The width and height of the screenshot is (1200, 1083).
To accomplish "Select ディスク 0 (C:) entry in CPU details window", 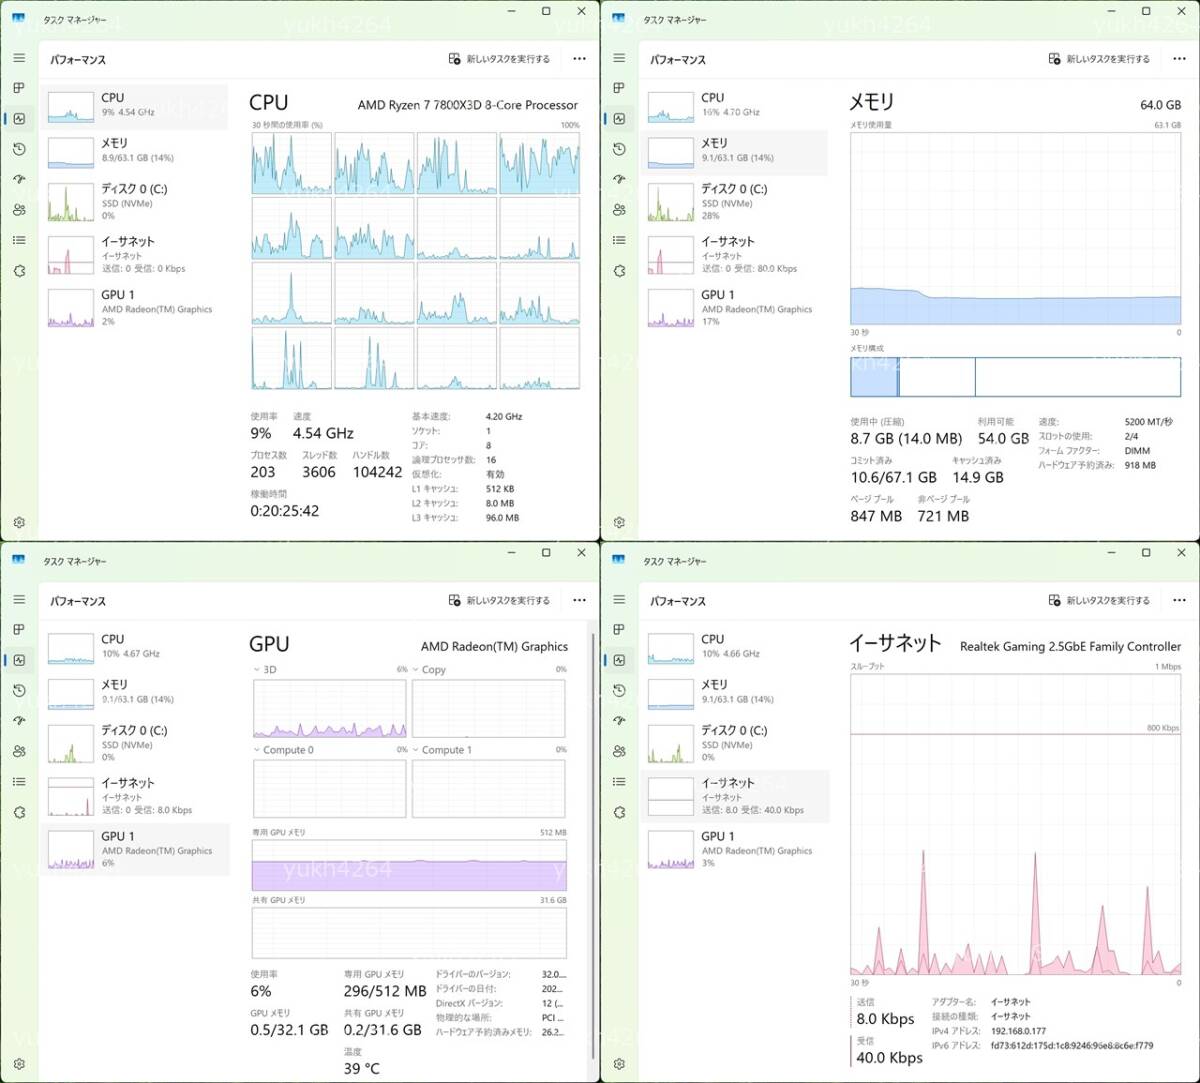I will coord(135,201).
